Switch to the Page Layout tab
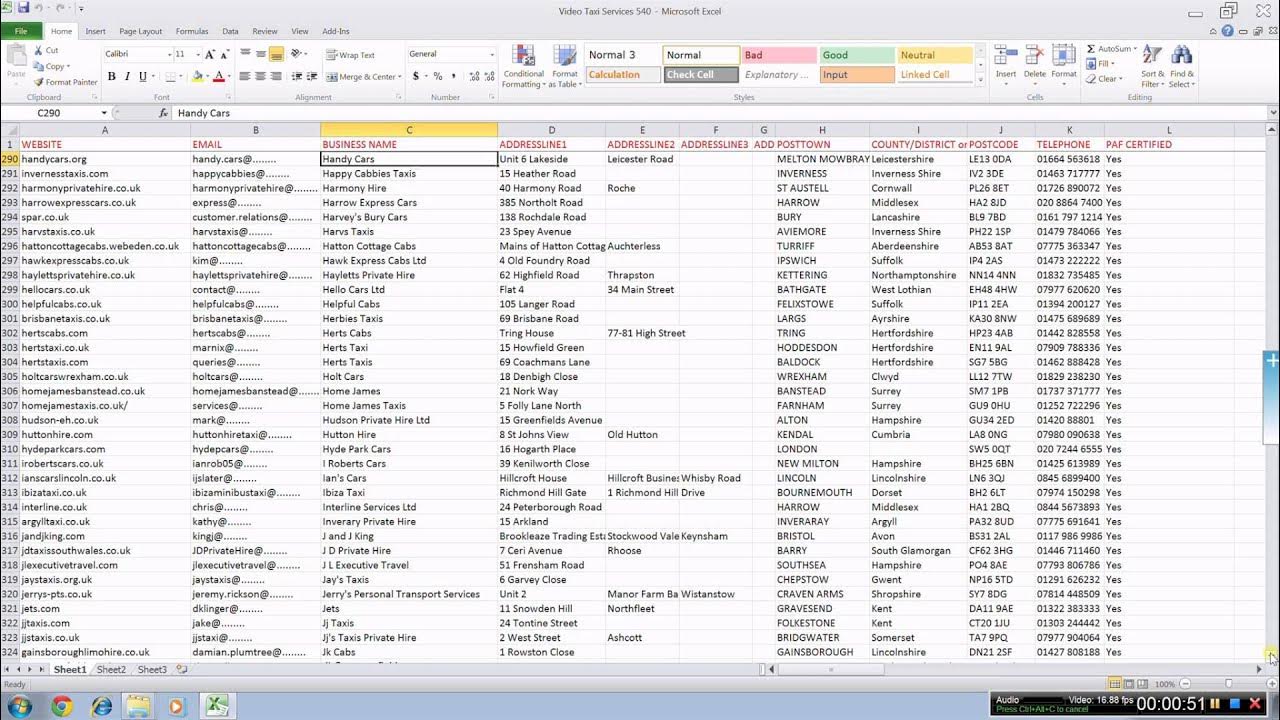 [141, 31]
